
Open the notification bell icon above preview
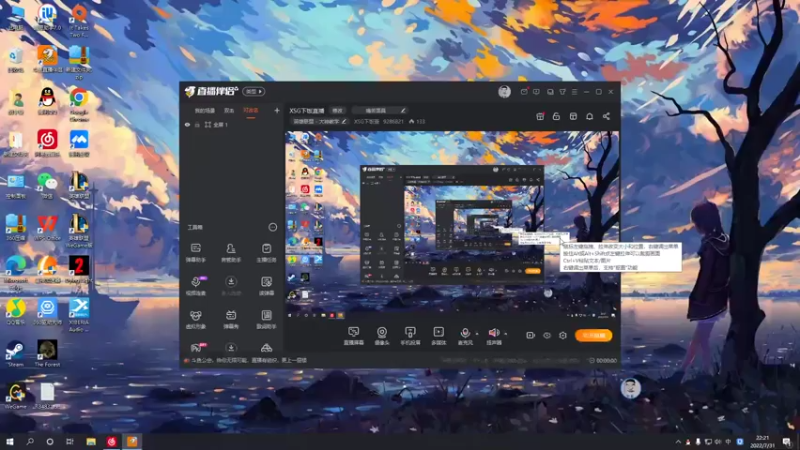pos(589,116)
